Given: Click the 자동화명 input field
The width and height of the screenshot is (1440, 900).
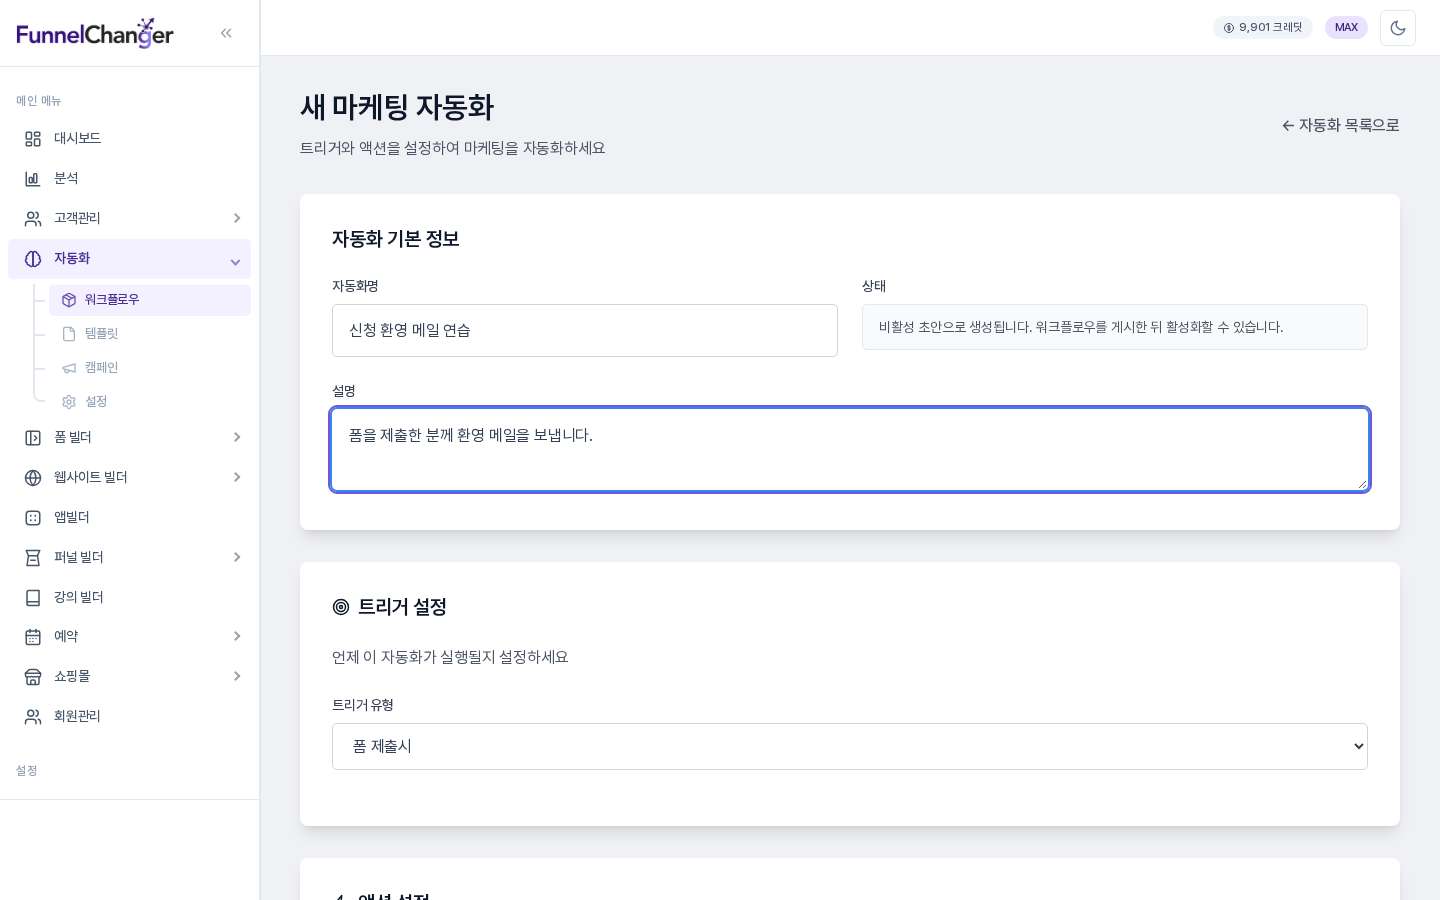Looking at the screenshot, I should pyautogui.click(x=585, y=331).
